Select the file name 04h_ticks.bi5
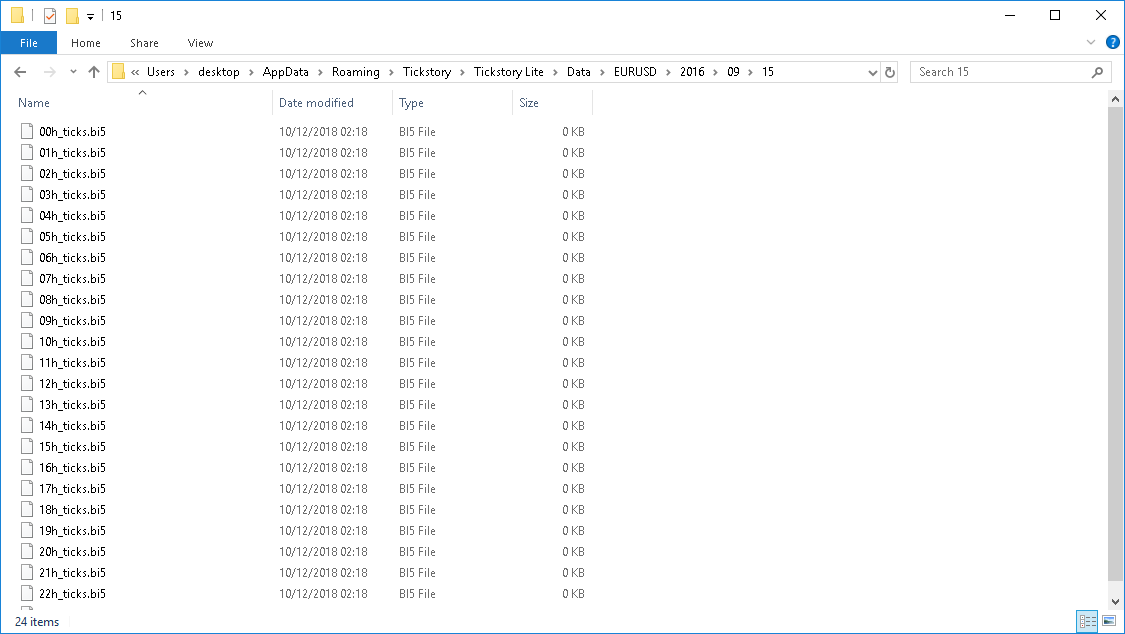The width and height of the screenshot is (1125, 634). point(72,215)
